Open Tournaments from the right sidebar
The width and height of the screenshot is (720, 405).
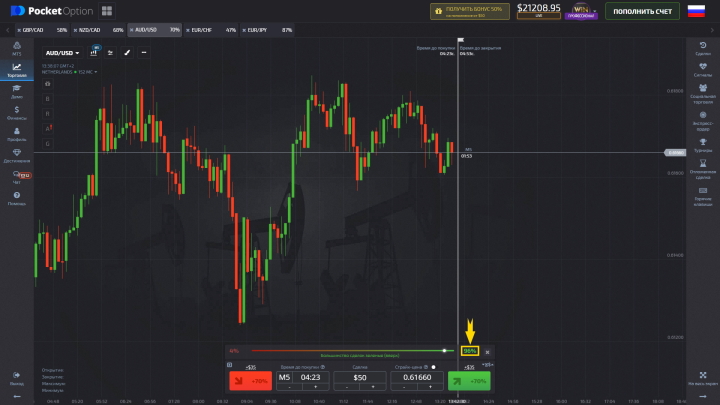pos(703,146)
